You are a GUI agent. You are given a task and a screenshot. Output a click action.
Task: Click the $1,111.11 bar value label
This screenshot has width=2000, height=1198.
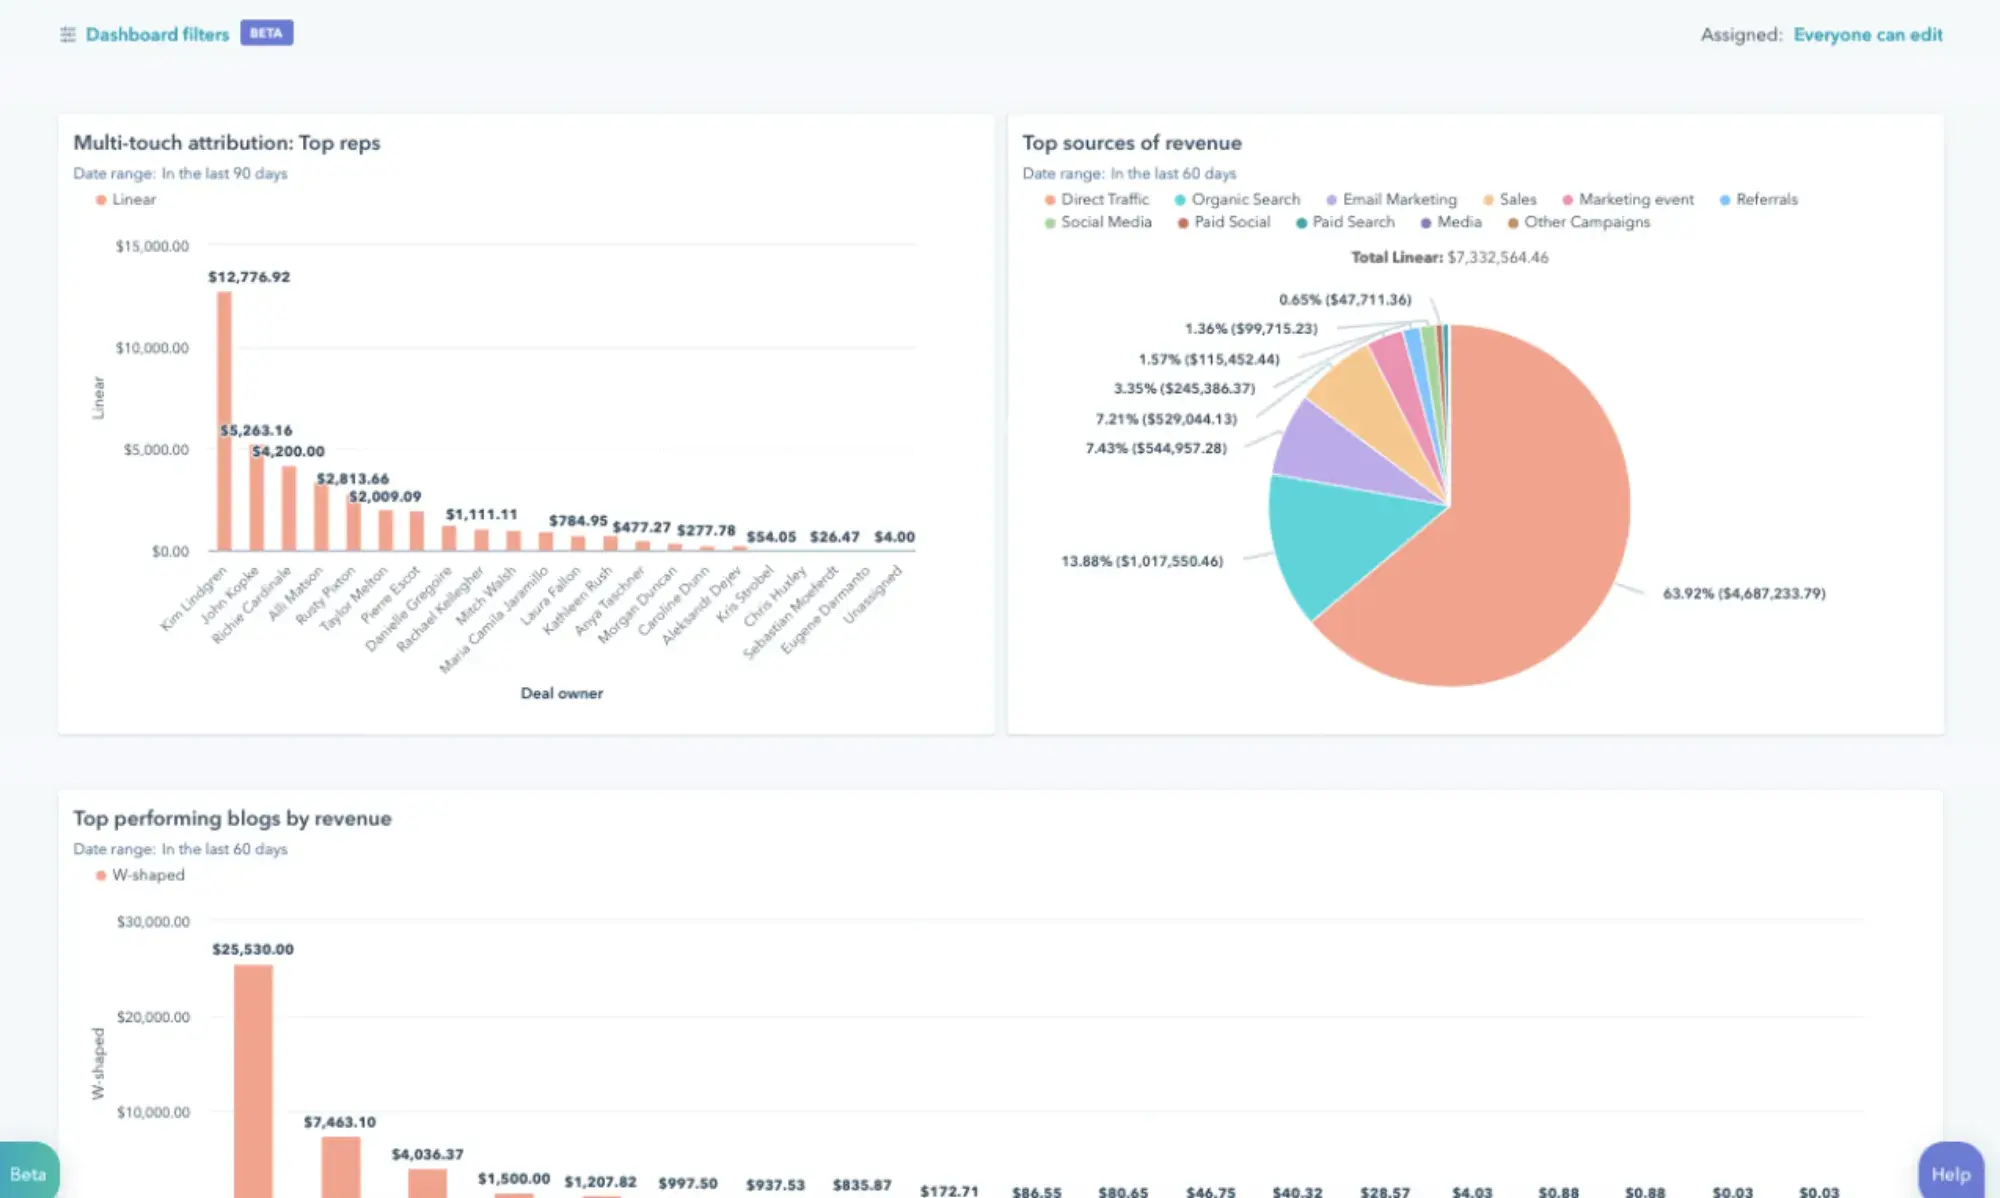(x=481, y=514)
